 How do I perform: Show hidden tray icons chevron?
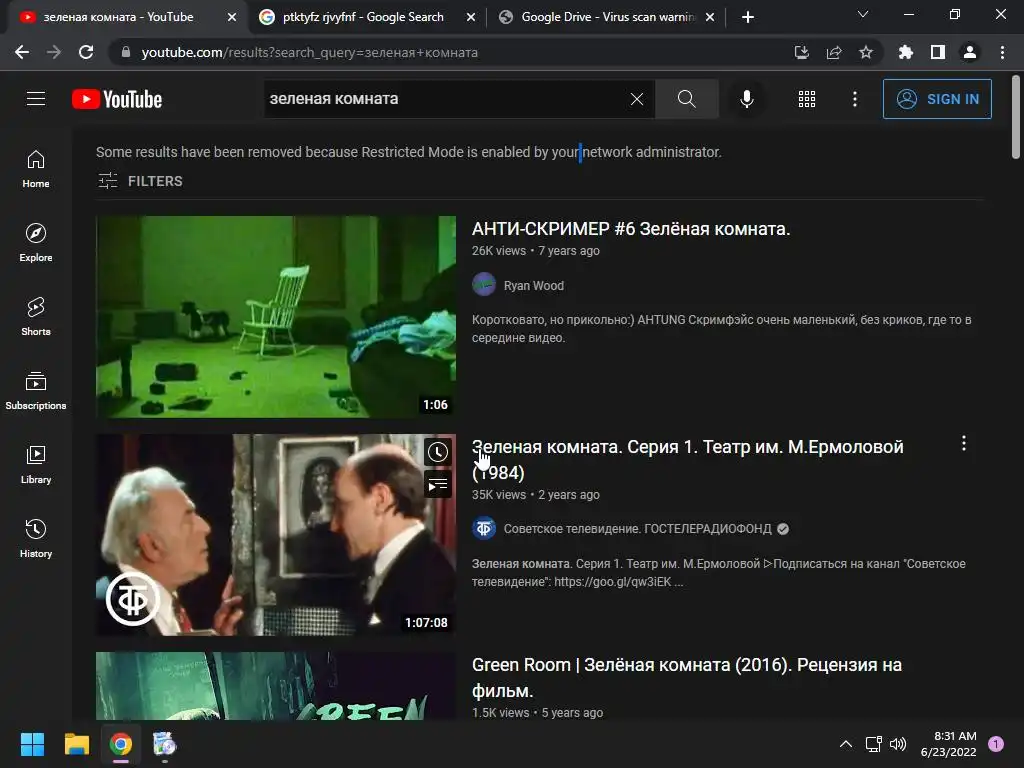(x=846, y=744)
